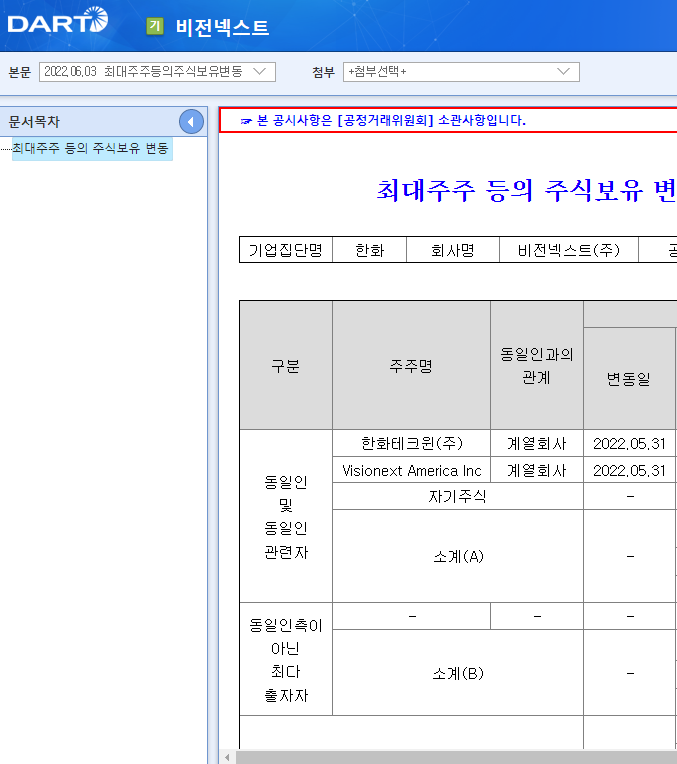
Task: Click the 회사명 cell
Action: [453, 250]
